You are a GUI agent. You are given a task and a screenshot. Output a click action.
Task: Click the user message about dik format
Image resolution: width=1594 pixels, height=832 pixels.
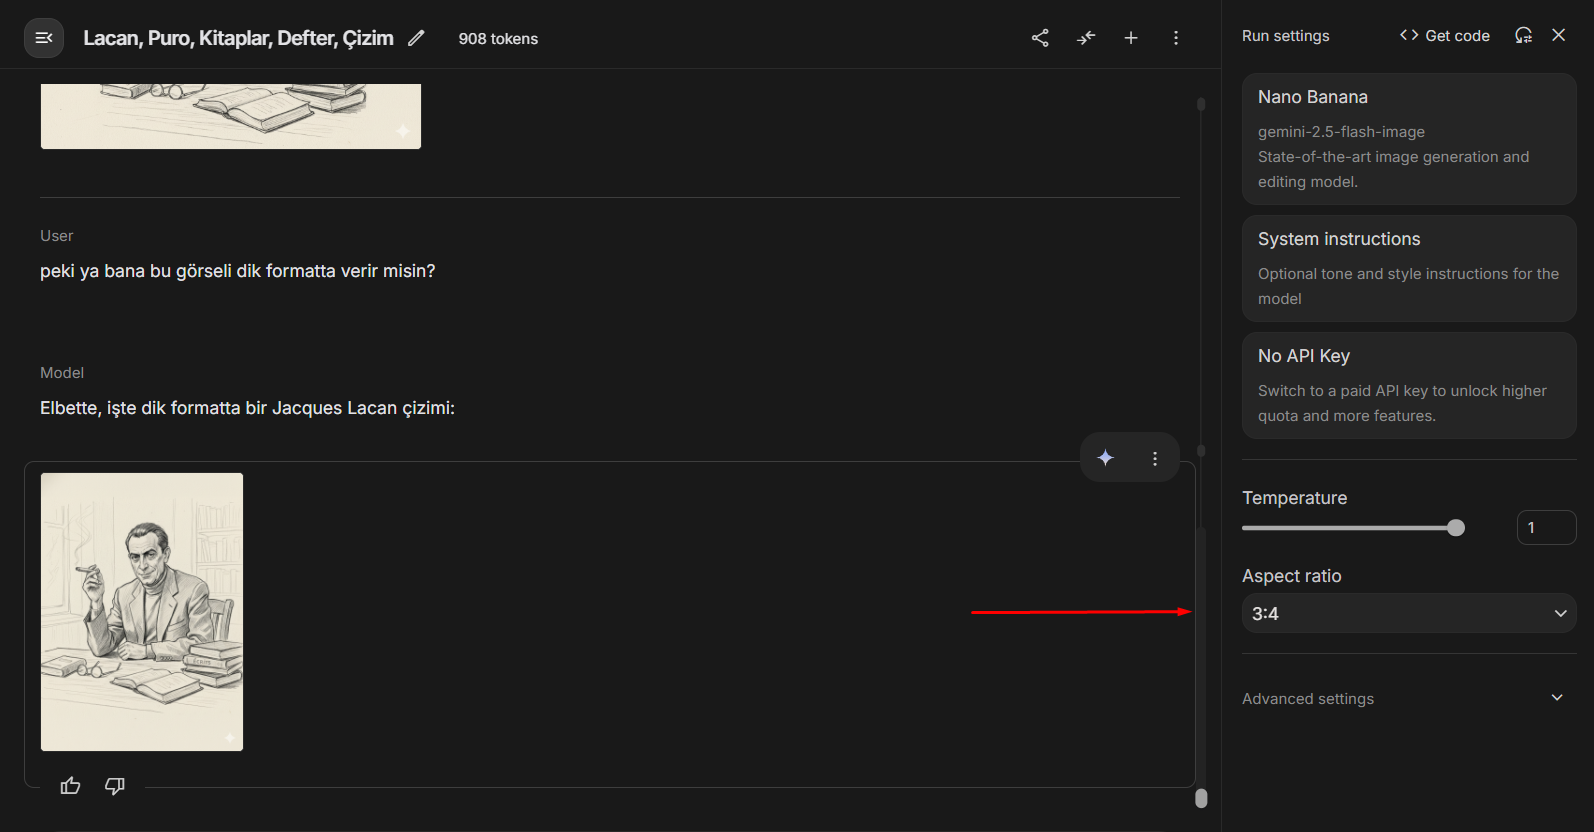point(238,271)
